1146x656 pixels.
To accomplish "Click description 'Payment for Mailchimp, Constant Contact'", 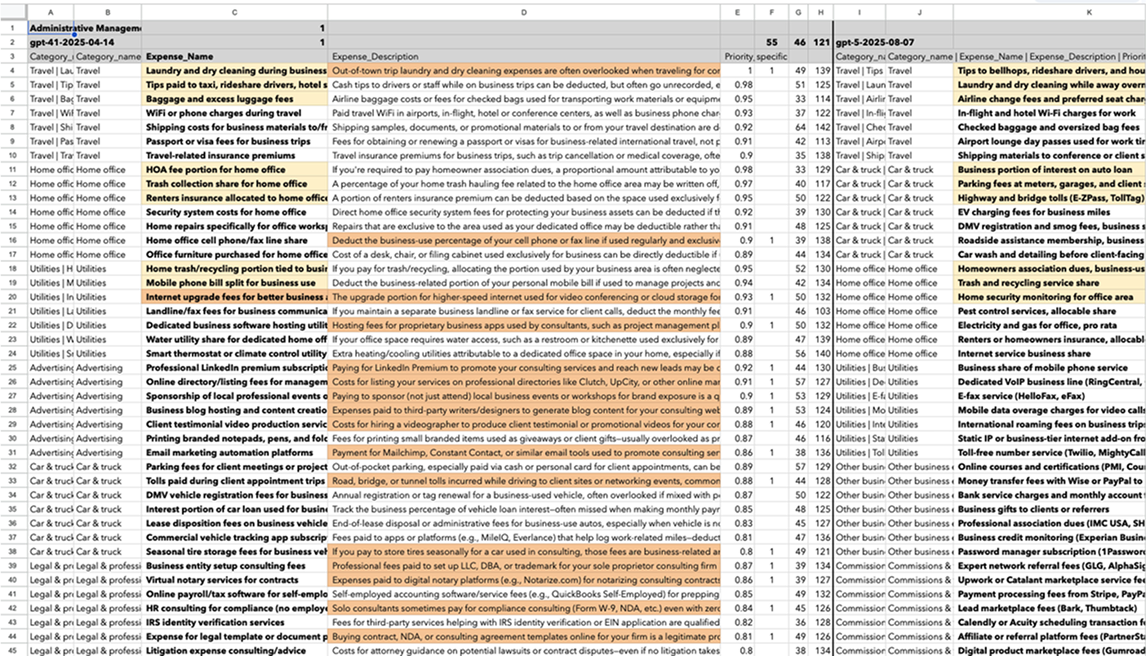I will pos(524,453).
